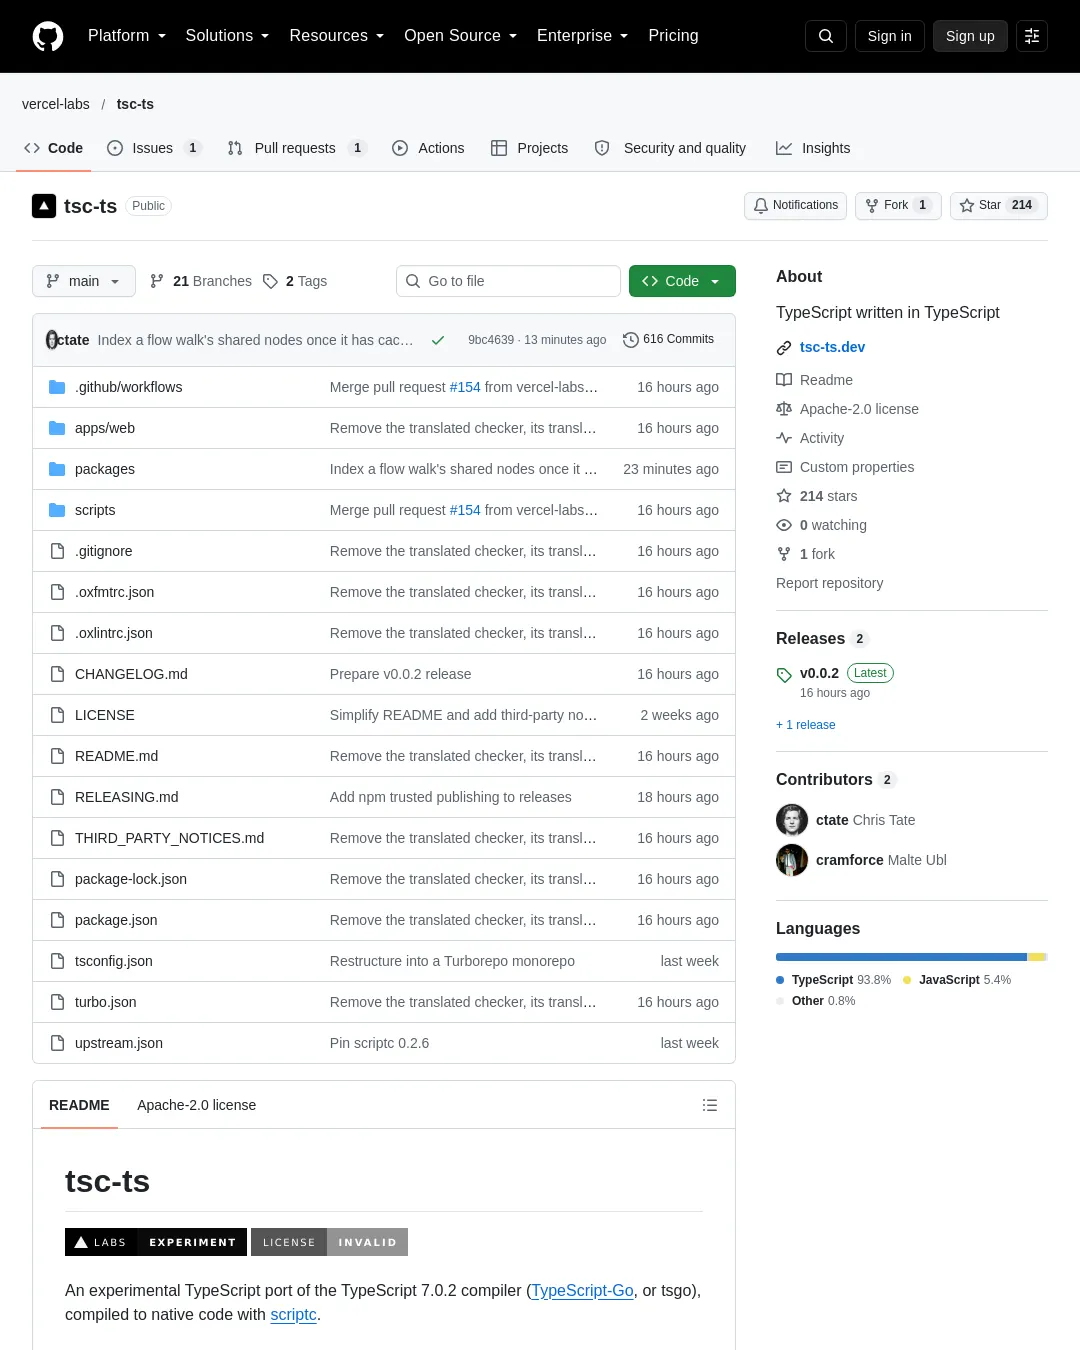Open the Actions tab

click(428, 148)
